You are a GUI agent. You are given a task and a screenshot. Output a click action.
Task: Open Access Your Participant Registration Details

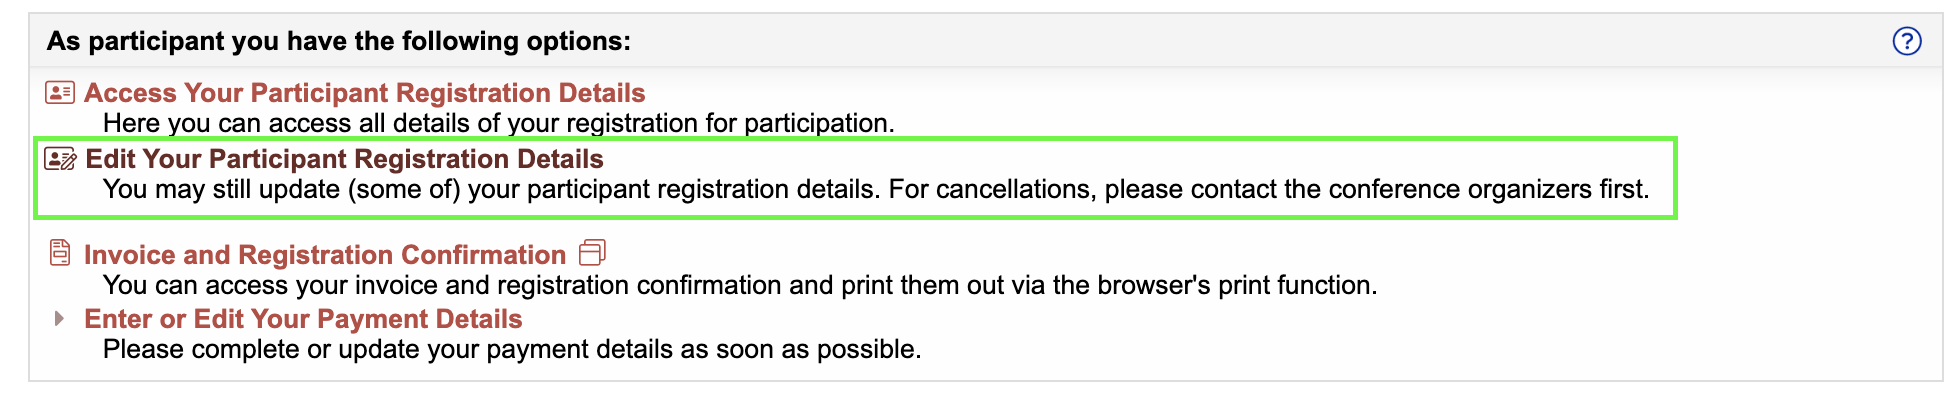(364, 93)
